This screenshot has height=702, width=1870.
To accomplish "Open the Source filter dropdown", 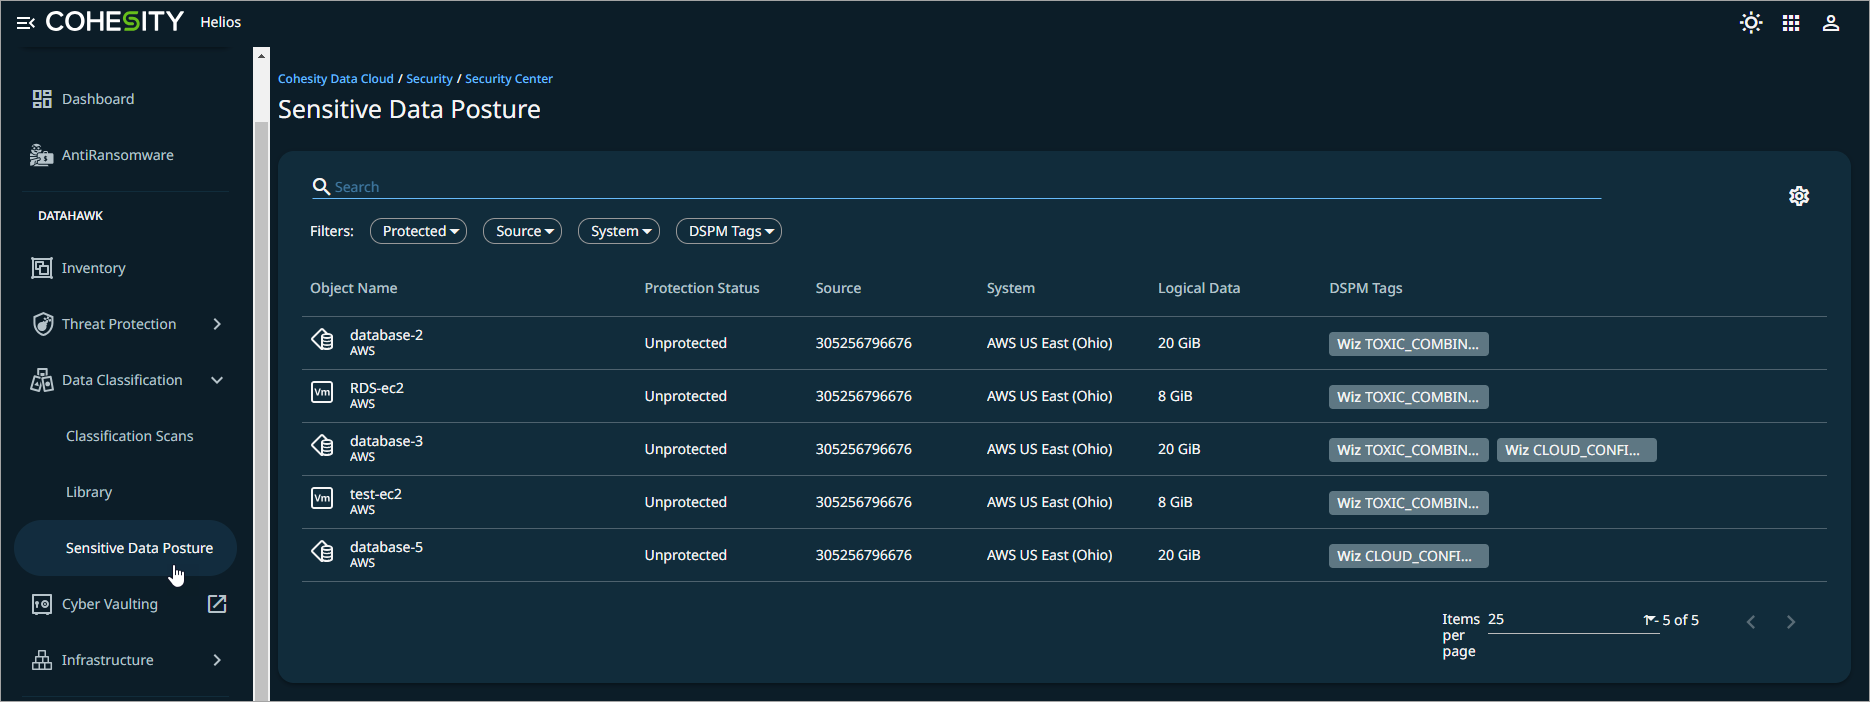I will pos(522,231).
